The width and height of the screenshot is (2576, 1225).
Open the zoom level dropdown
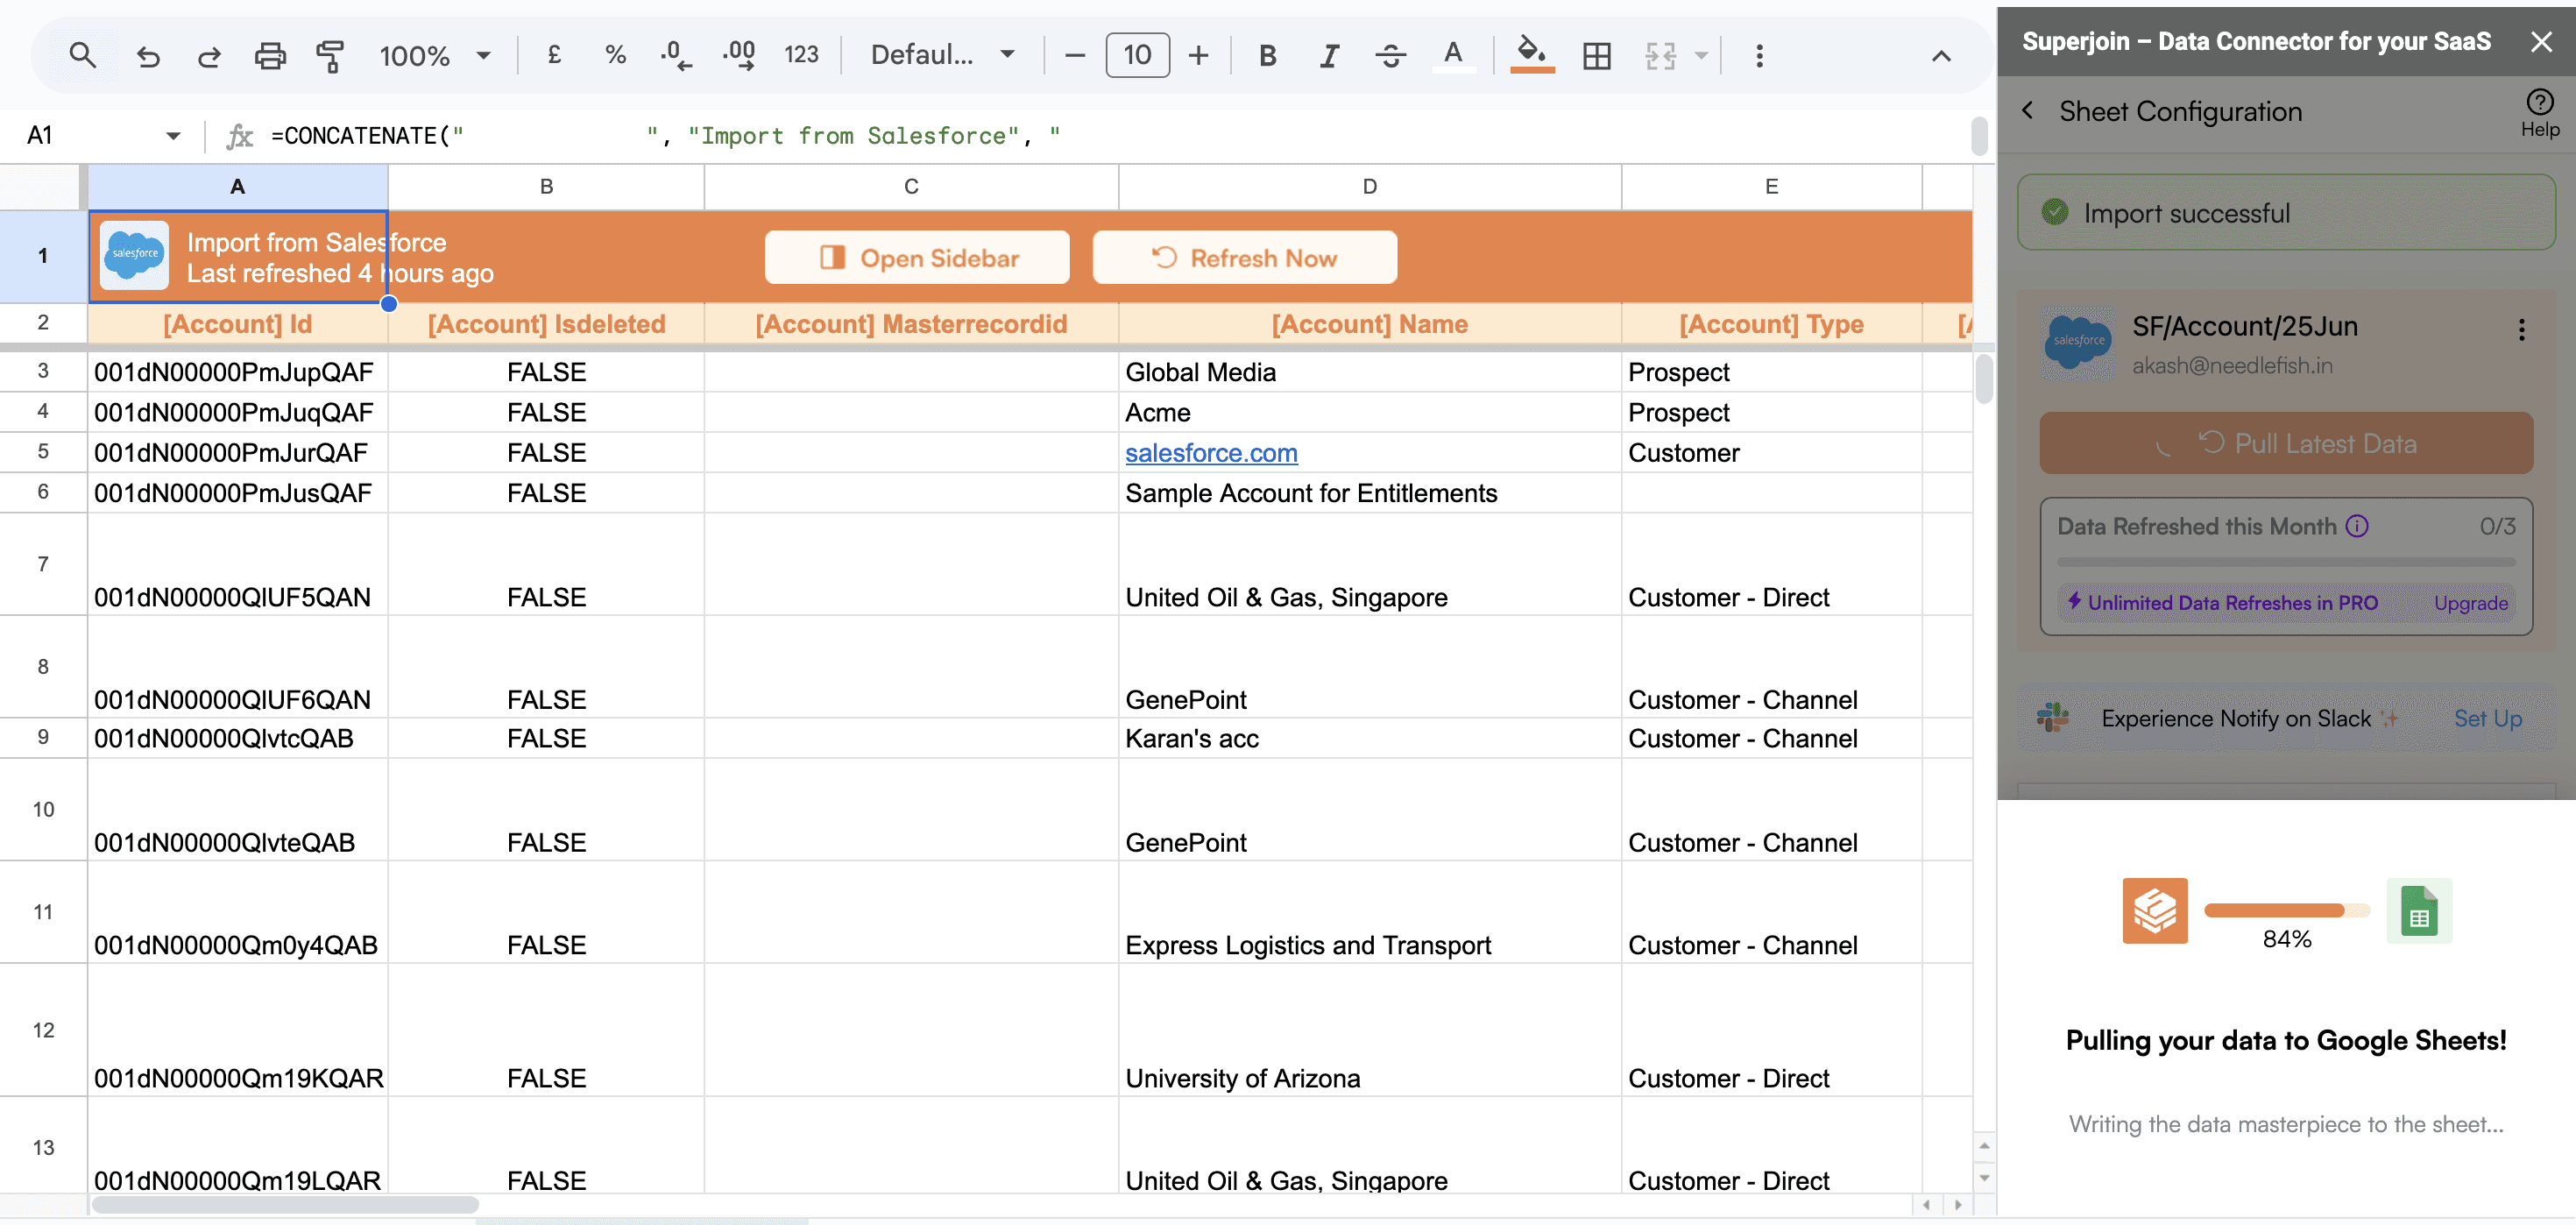[x=435, y=55]
